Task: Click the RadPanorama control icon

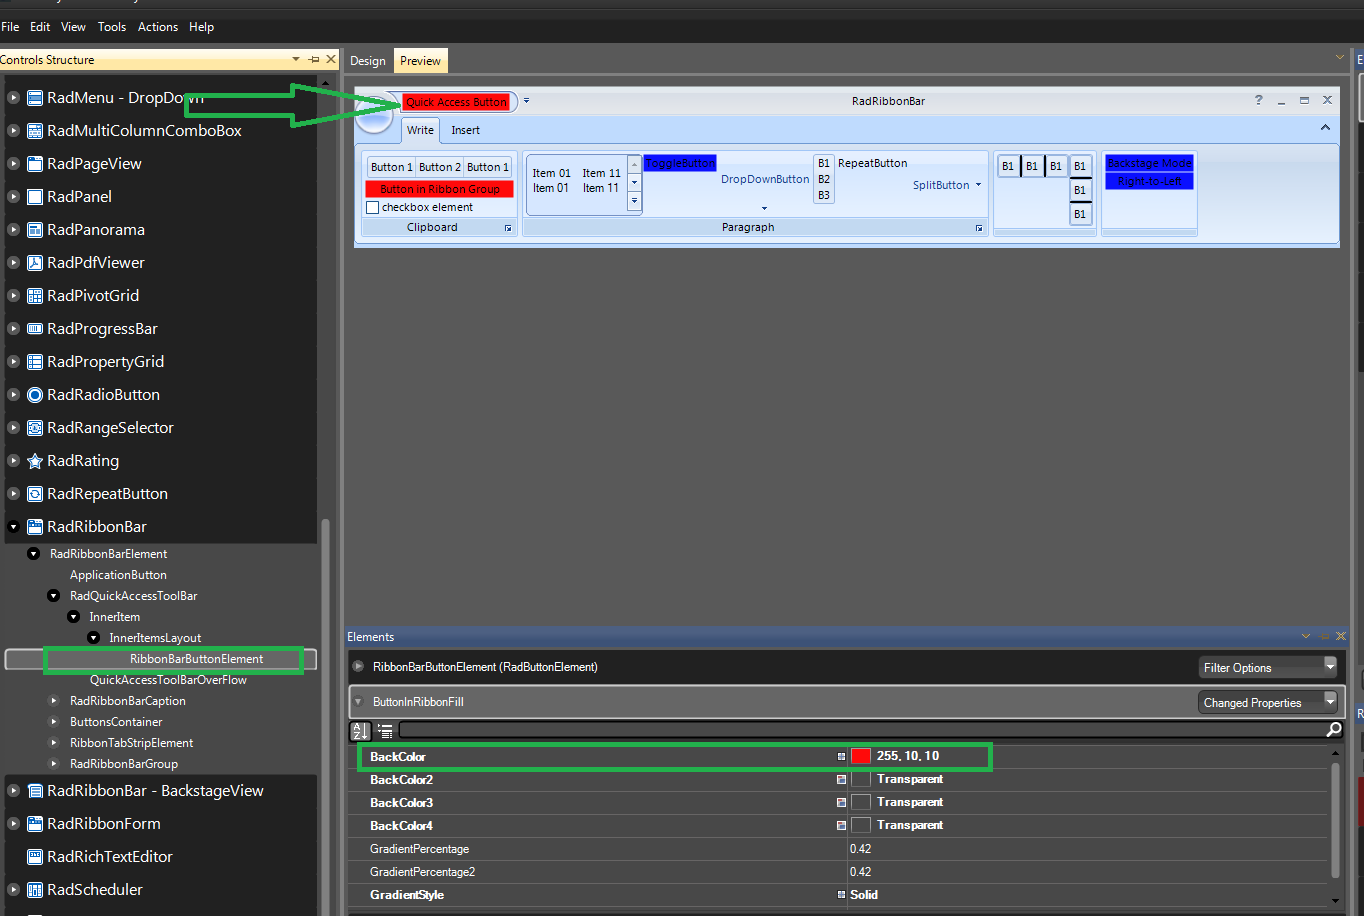Action: (x=35, y=230)
